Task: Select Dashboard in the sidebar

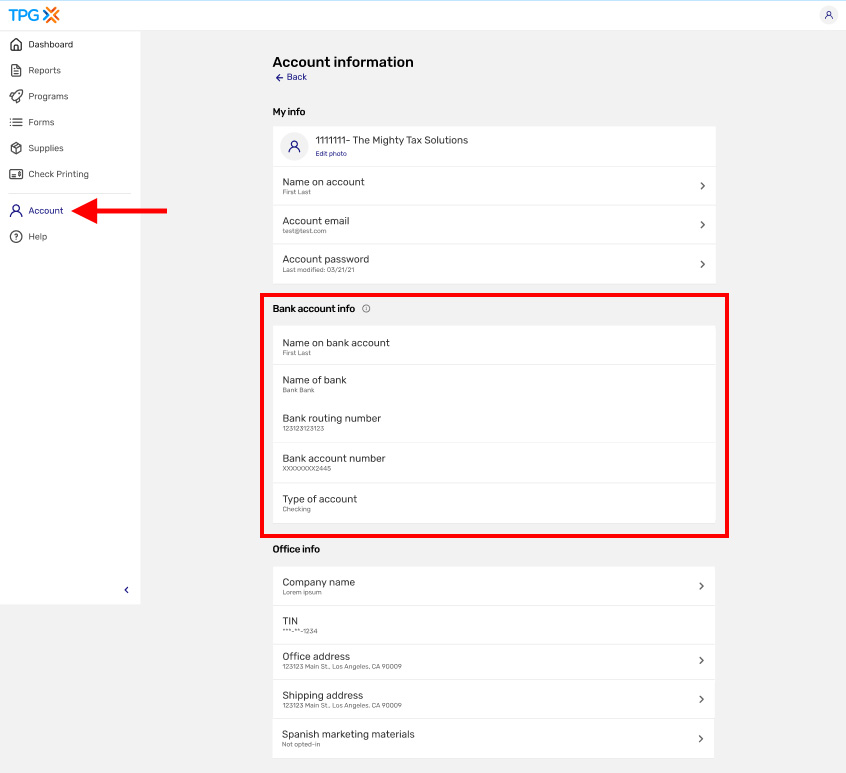Action: (x=50, y=45)
